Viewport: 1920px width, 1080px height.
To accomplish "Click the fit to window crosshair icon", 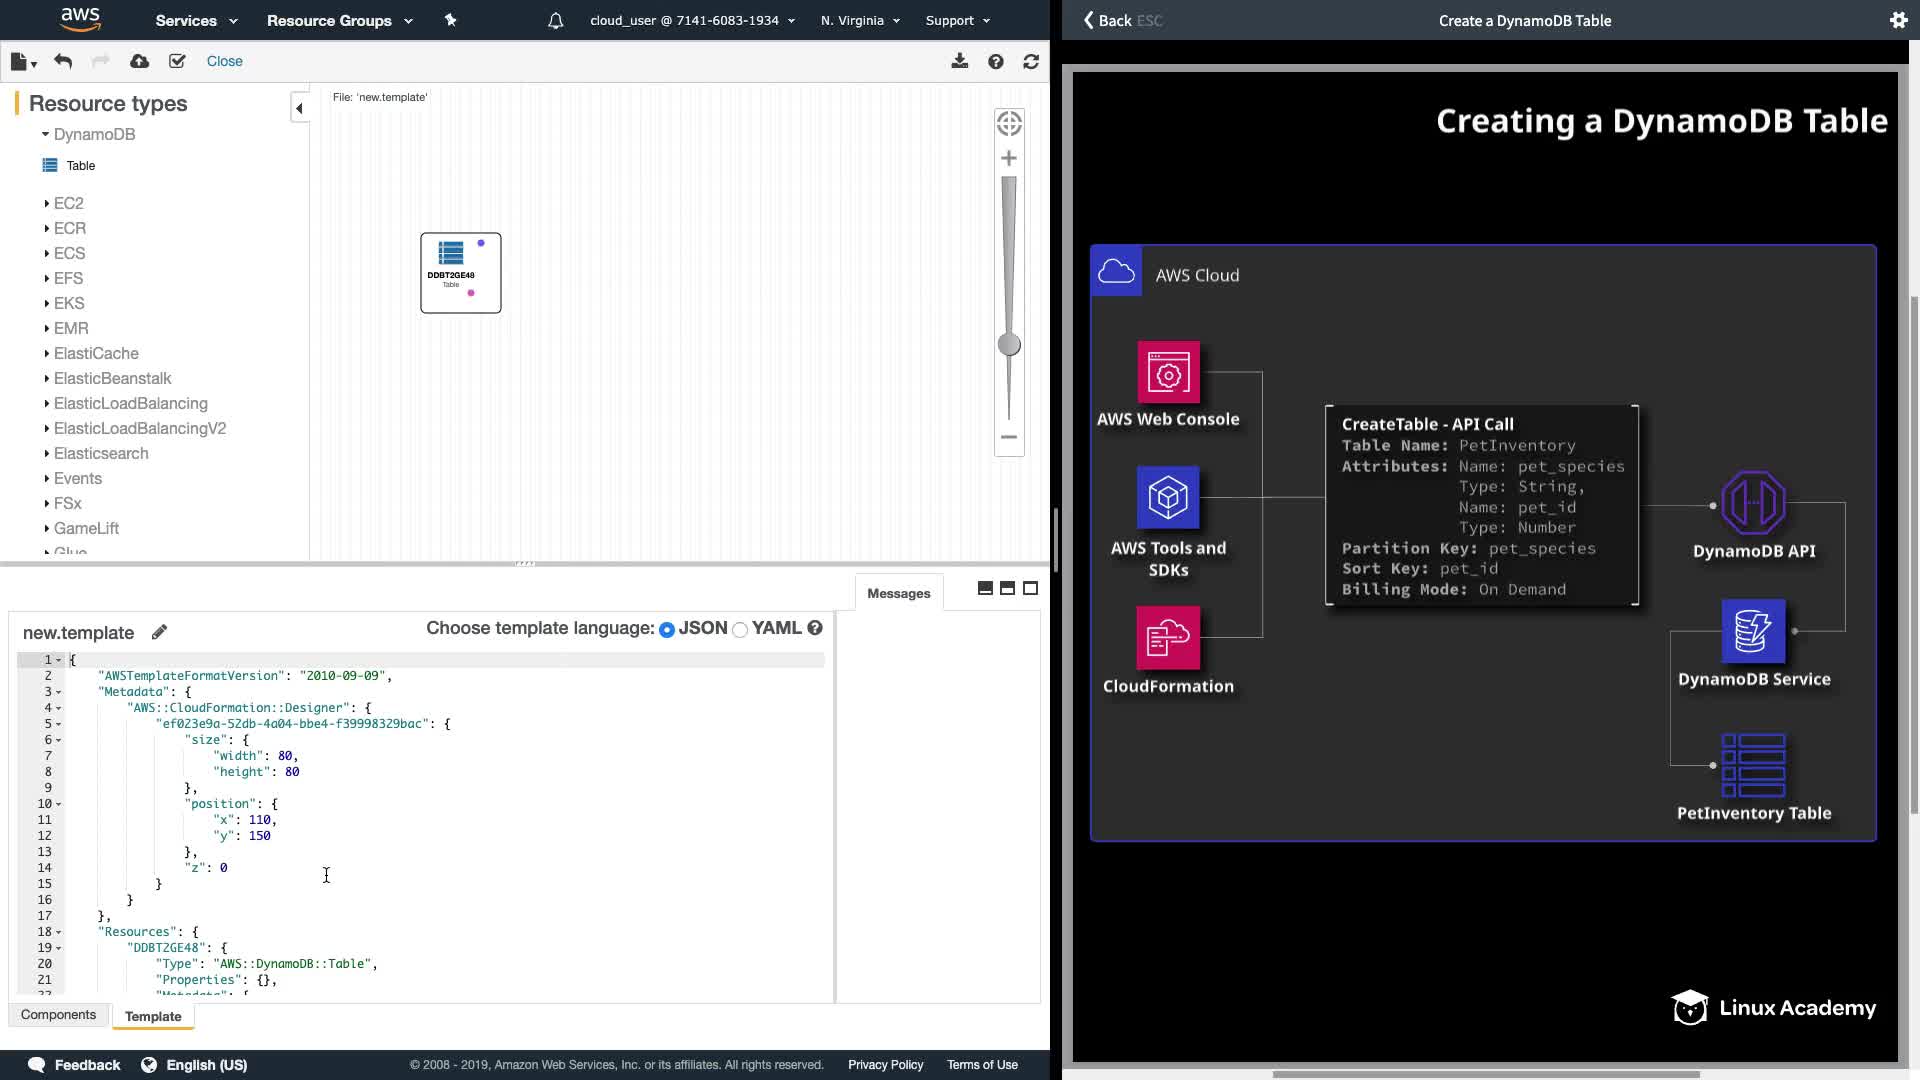I will pos(1009,123).
